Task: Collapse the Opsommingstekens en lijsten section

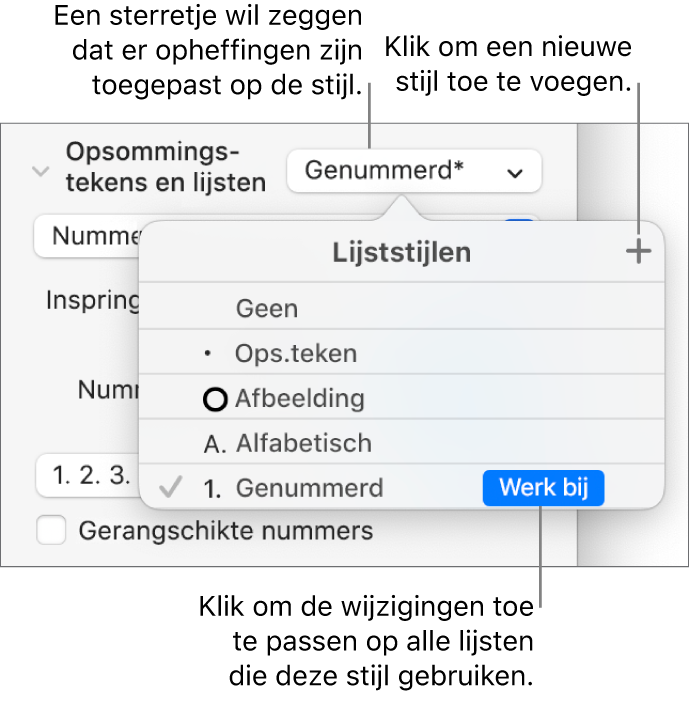Action: point(40,170)
